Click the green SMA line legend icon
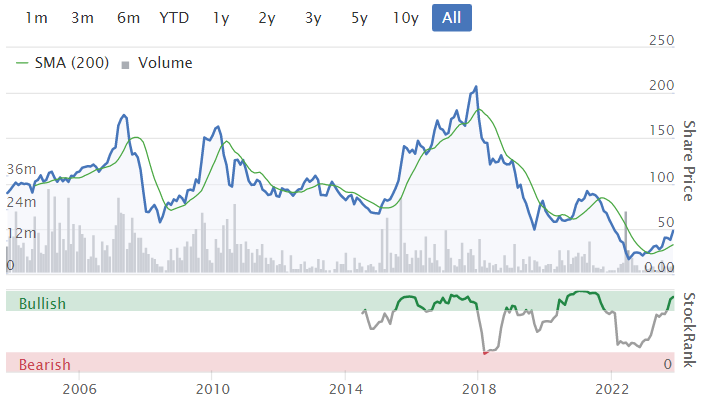This screenshot has width=702, height=396. (x=22, y=63)
